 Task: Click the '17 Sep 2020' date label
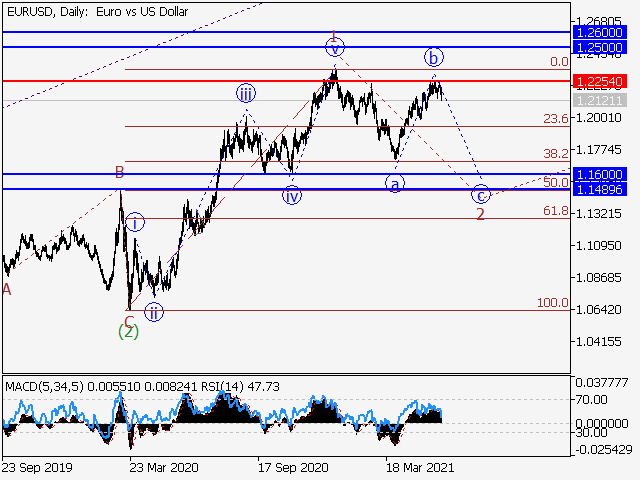[293, 467]
